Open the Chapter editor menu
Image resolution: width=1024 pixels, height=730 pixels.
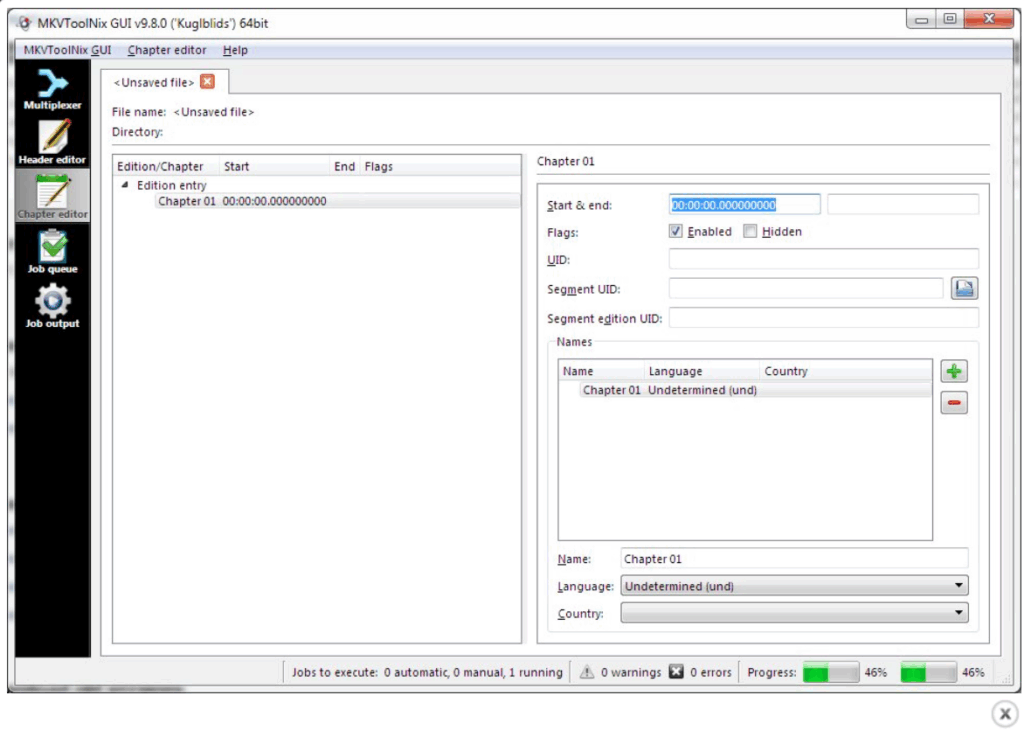pos(168,50)
